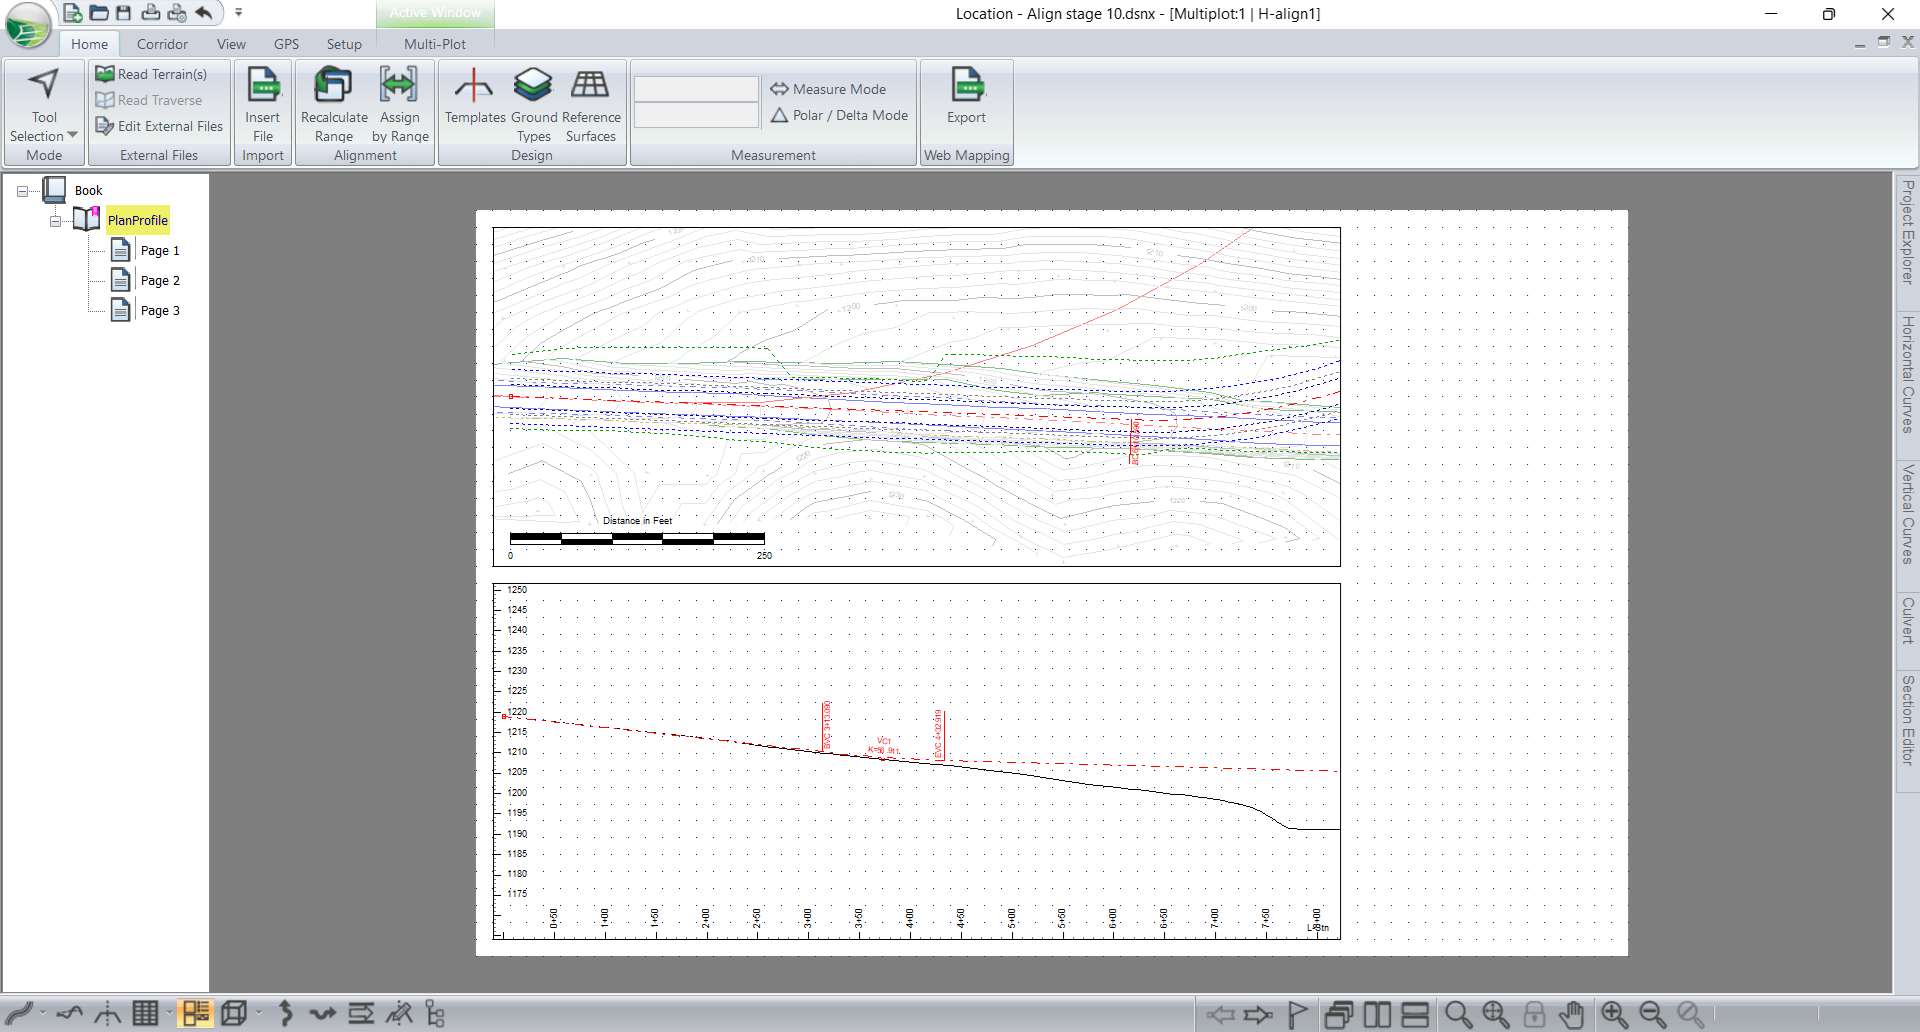Select Page 2 in the tree

[x=160, y=280]
